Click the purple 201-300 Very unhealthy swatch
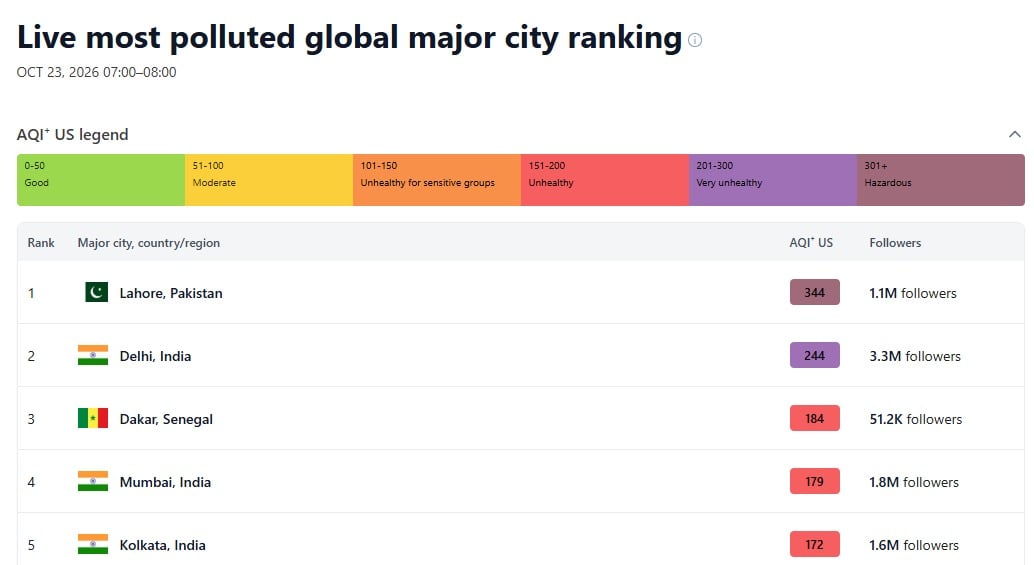Screen dimensions: 1034x565 coord(774,180)
